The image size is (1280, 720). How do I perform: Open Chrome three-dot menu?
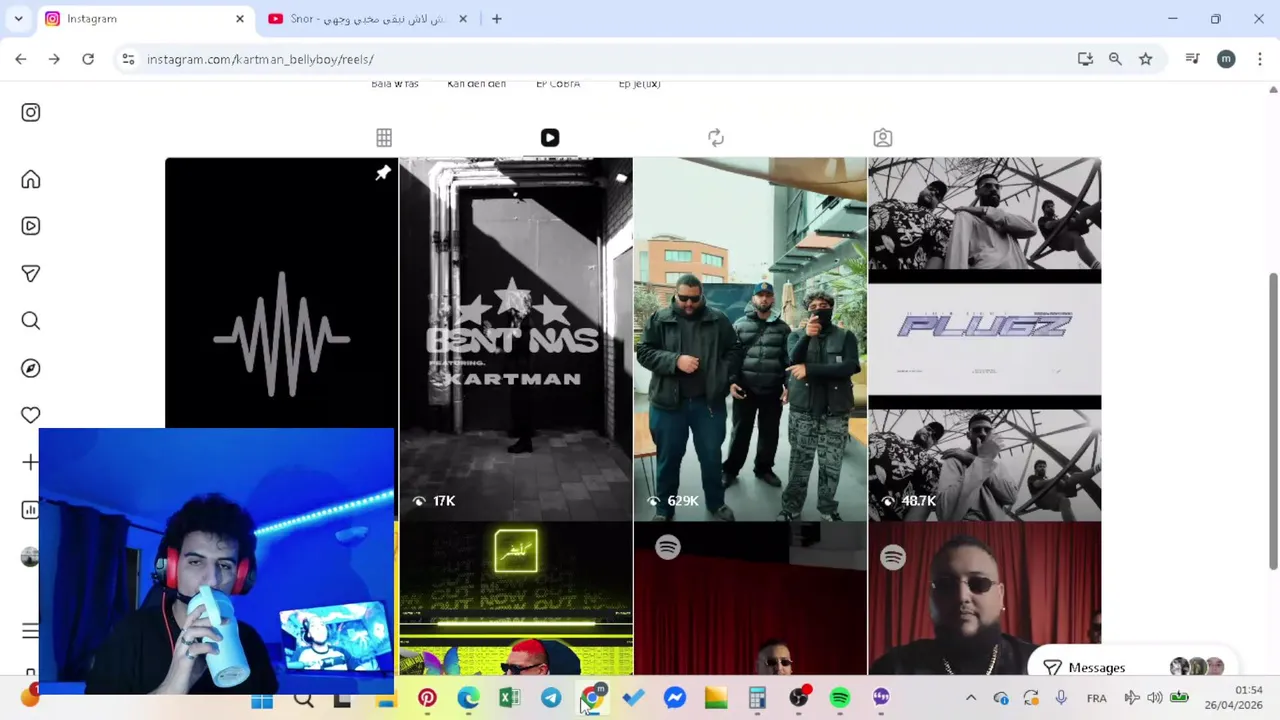1259,60
